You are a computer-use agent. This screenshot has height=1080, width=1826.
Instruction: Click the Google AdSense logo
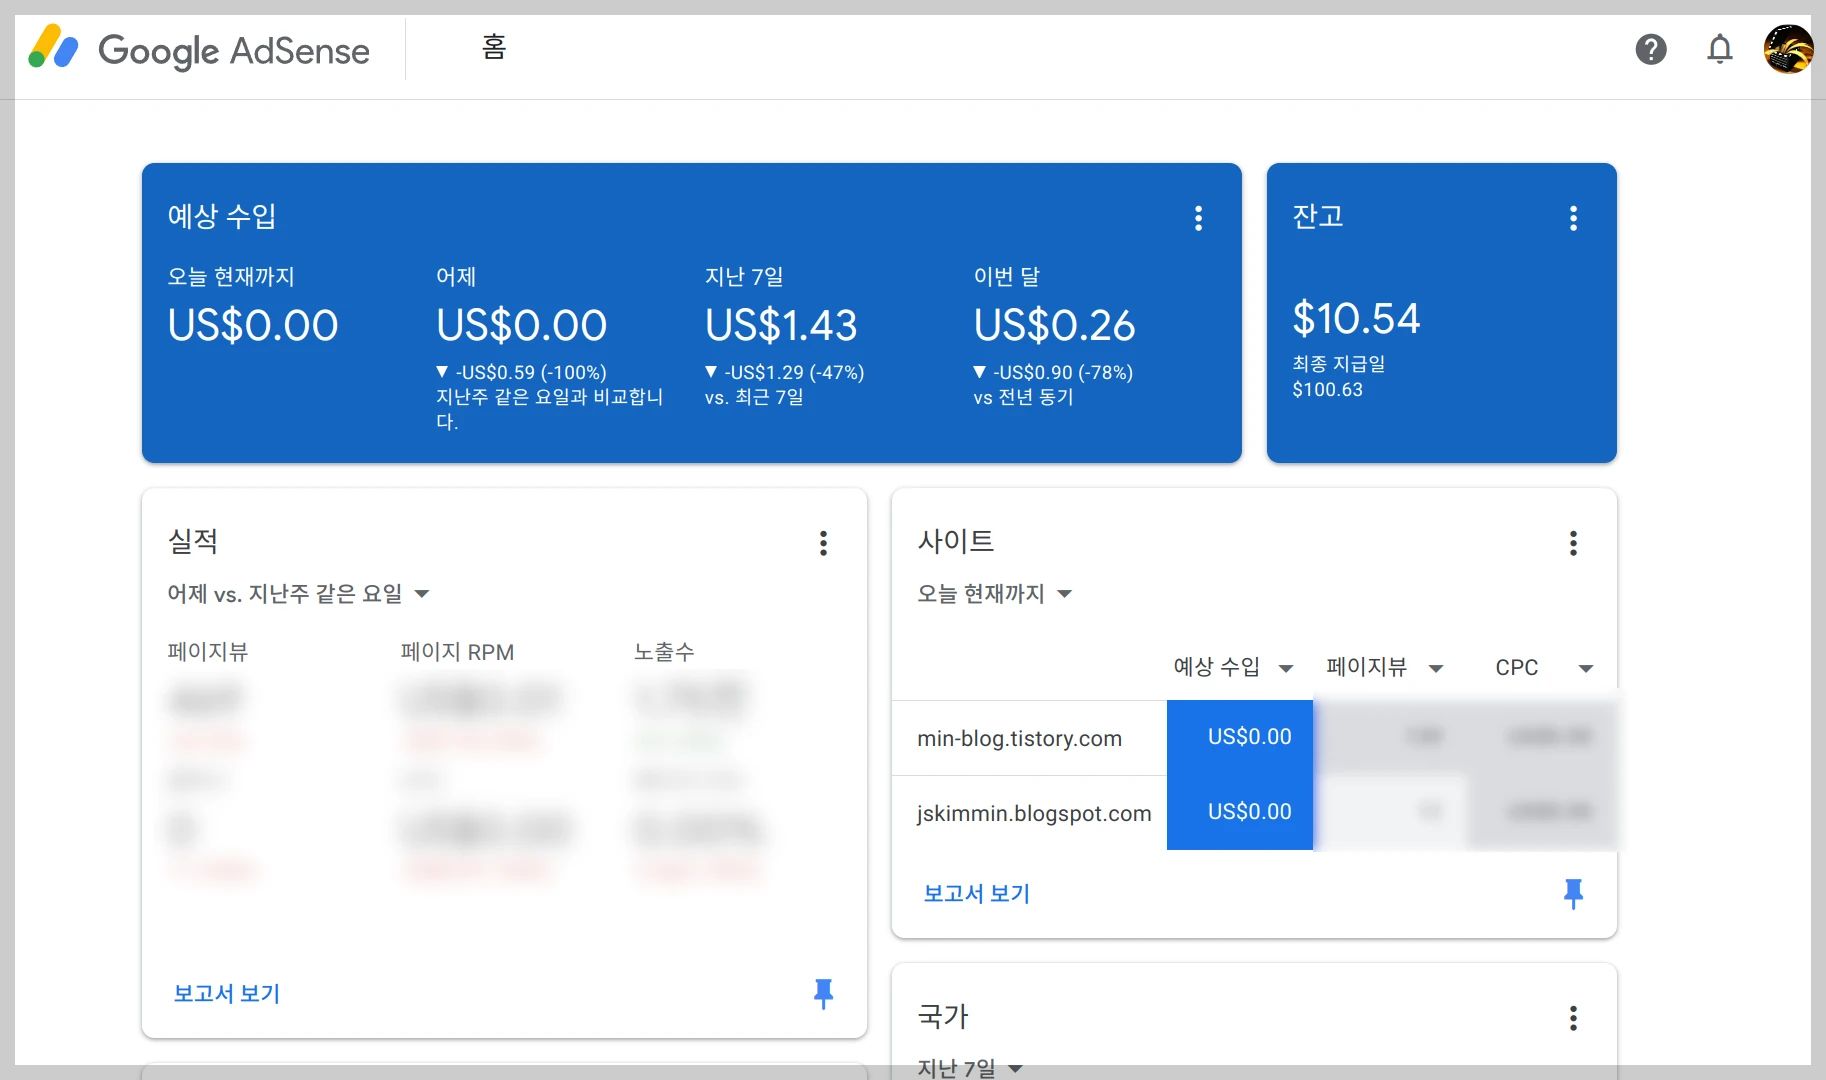(199, 49)
